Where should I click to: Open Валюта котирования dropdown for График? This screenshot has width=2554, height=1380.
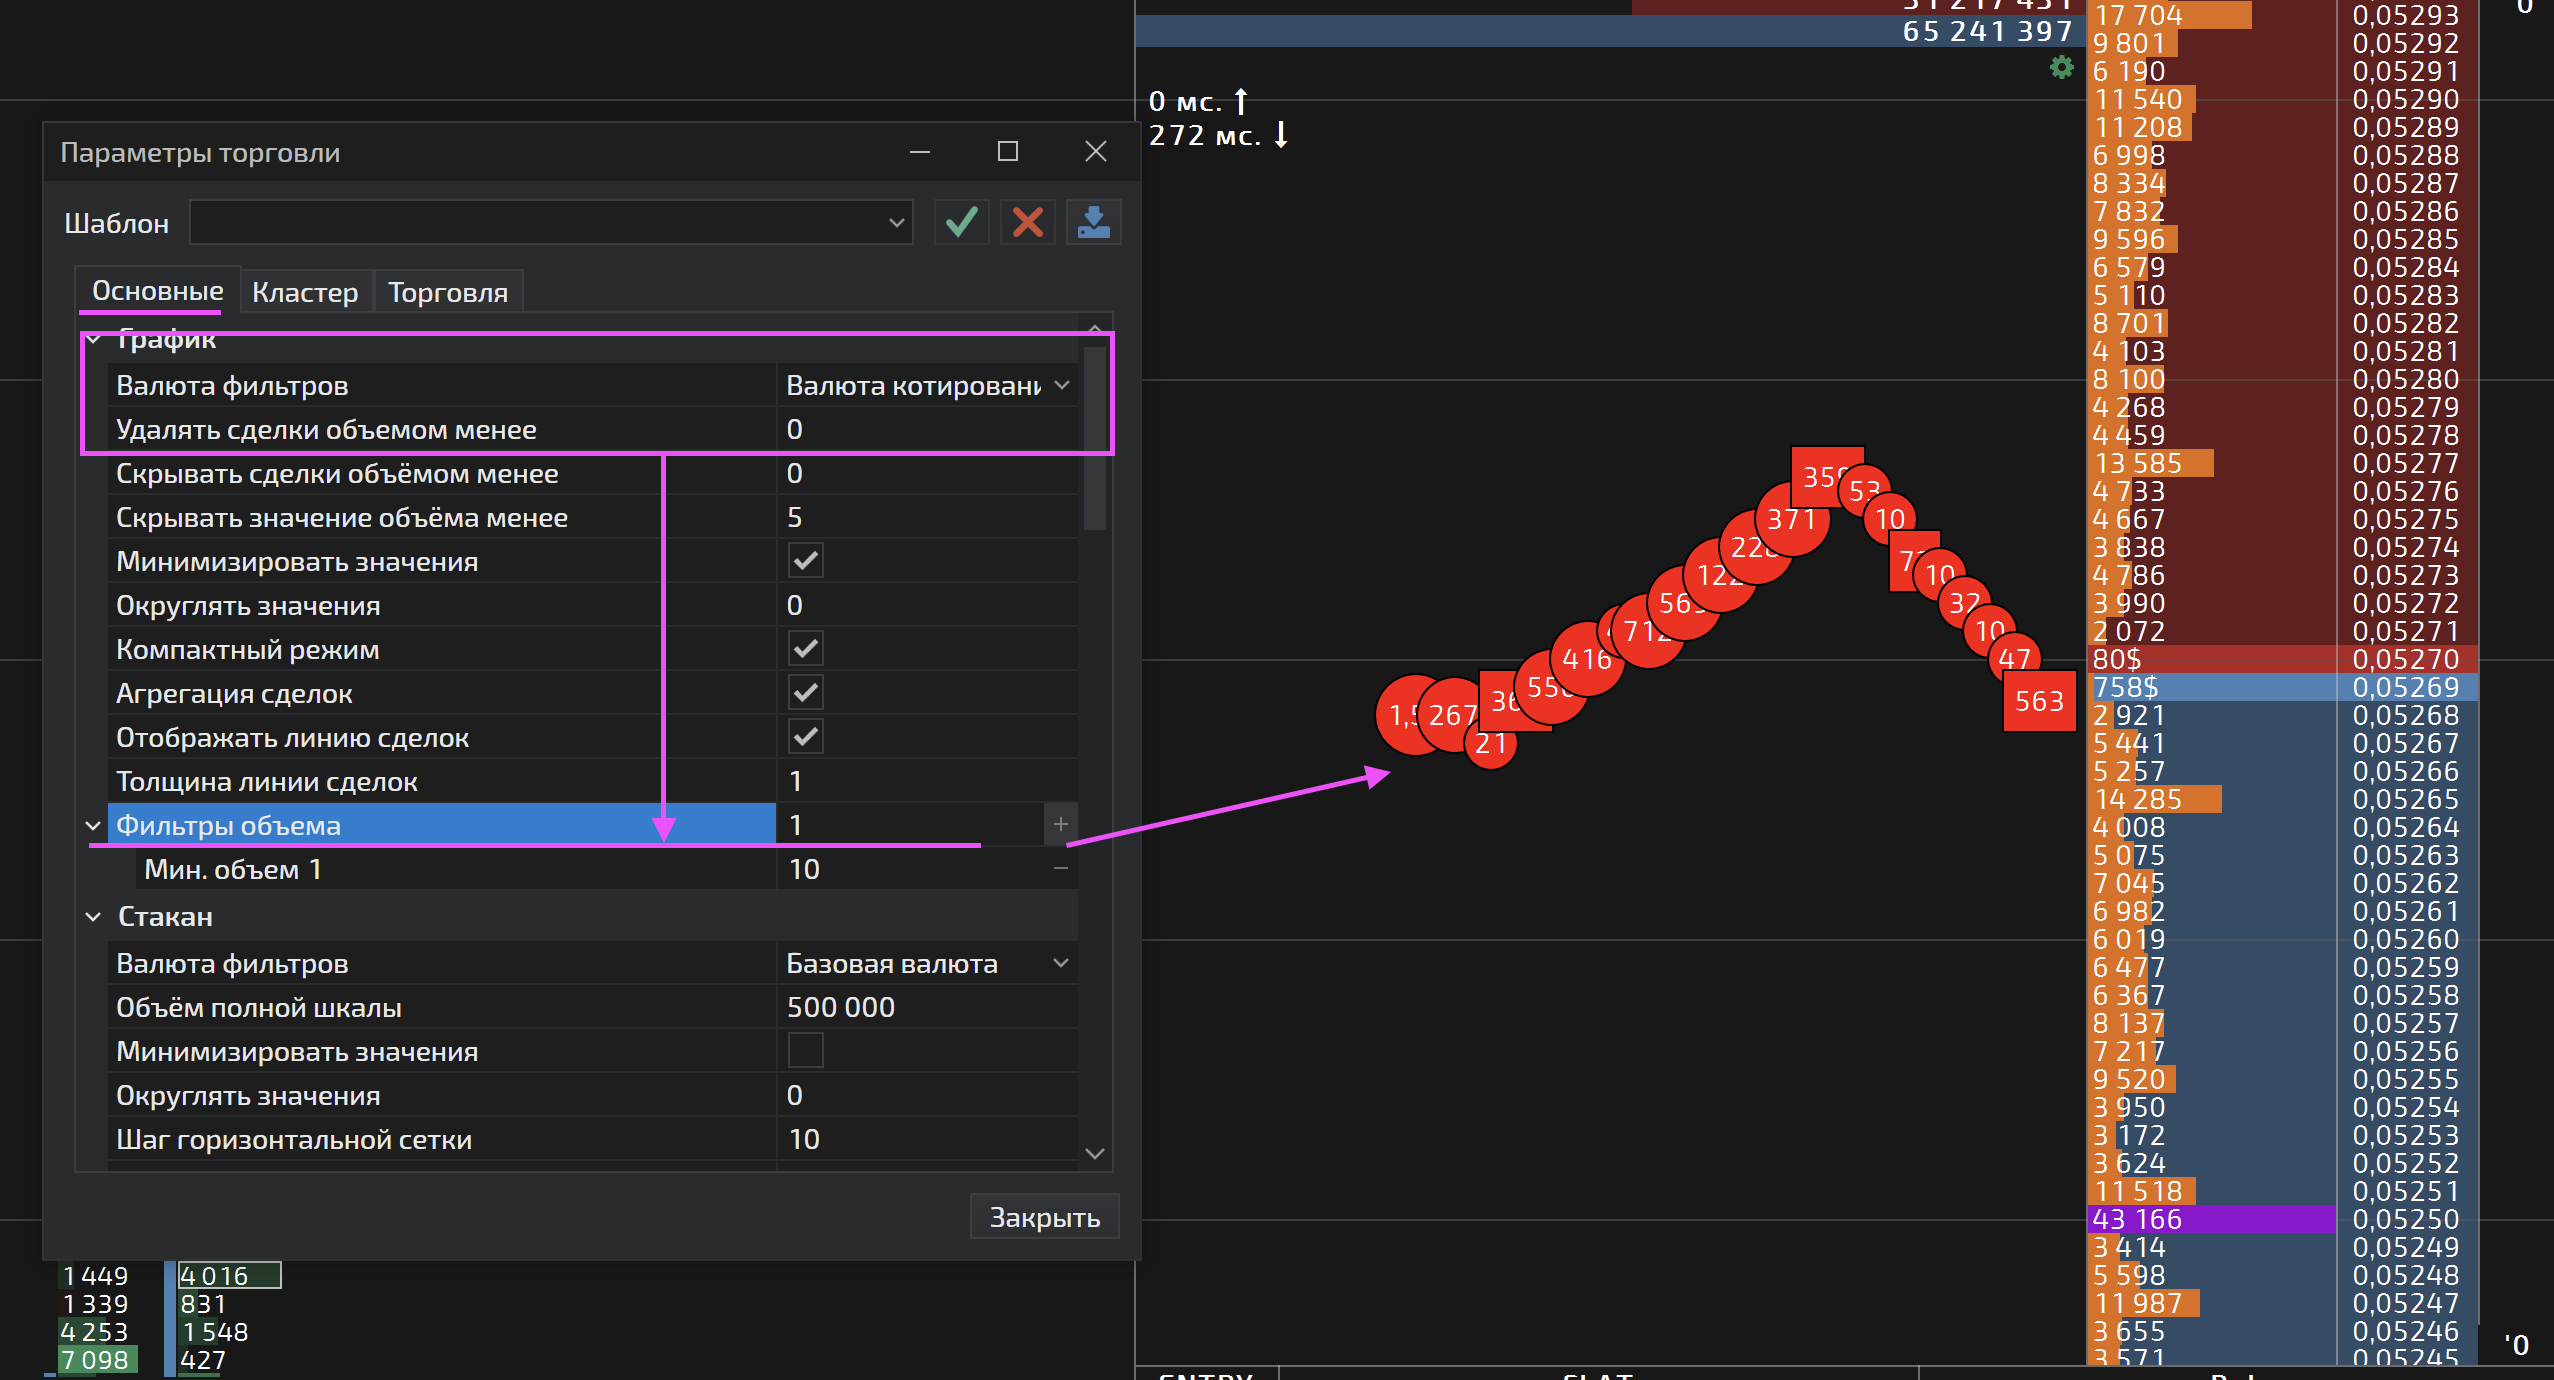1061,386
